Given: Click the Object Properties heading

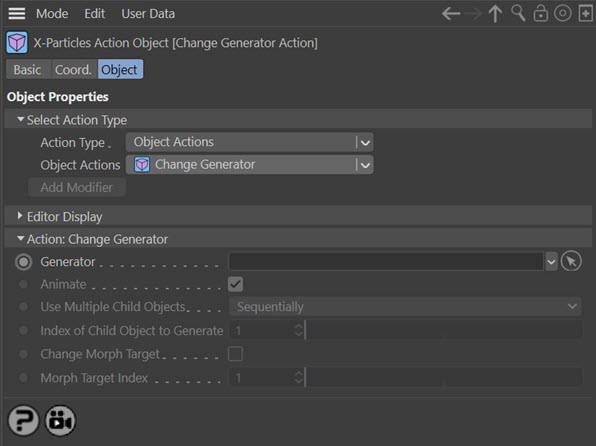Looking at the screenshot, I should coord(58,97).
